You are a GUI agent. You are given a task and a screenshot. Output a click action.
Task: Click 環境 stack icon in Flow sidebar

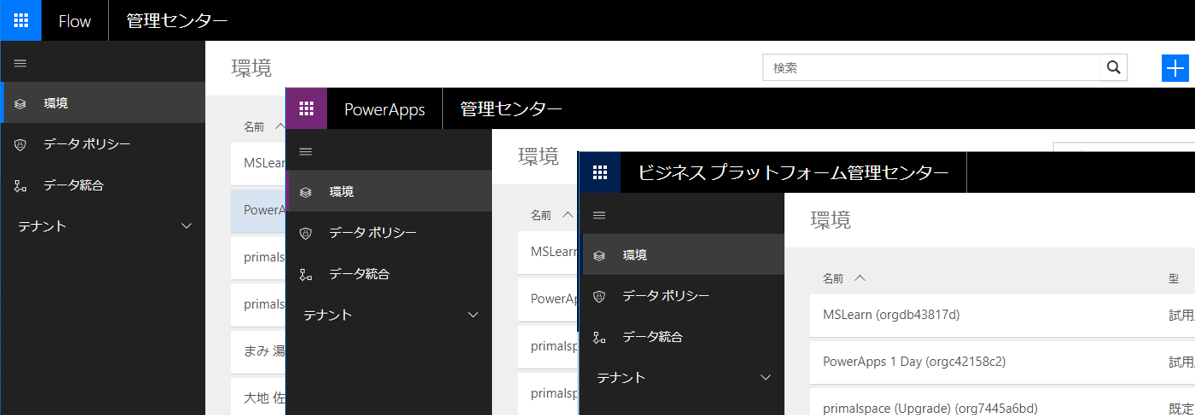click(21, 104)
